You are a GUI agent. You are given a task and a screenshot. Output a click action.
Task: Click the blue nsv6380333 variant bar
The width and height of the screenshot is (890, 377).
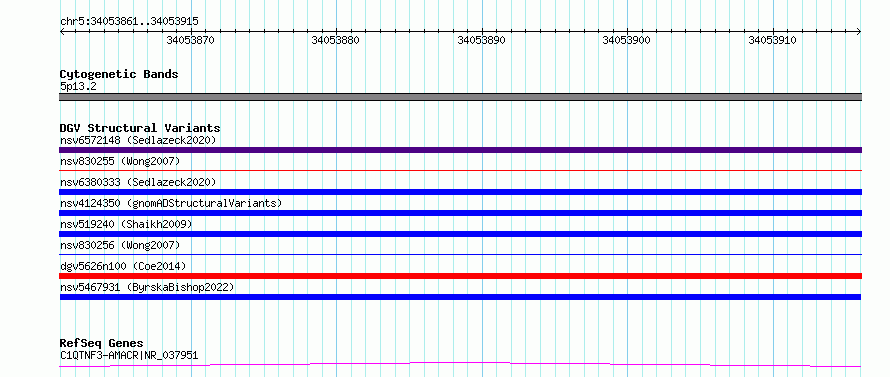click(x=460, y=192)
